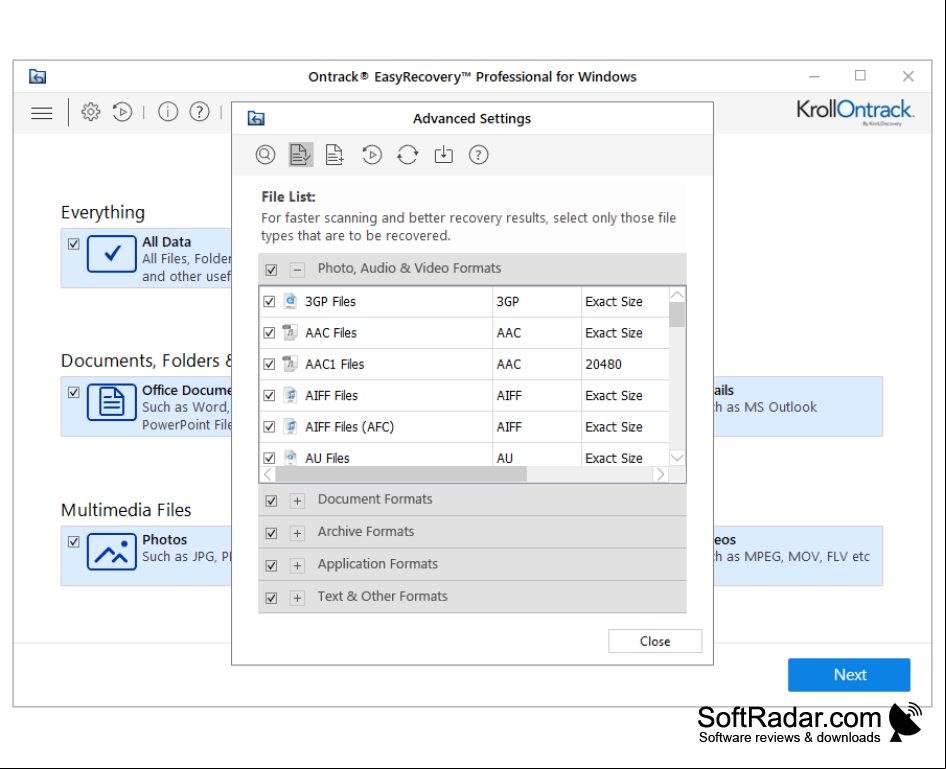
Task: Click file list scroll left arrow
Action: pos(268,475)
